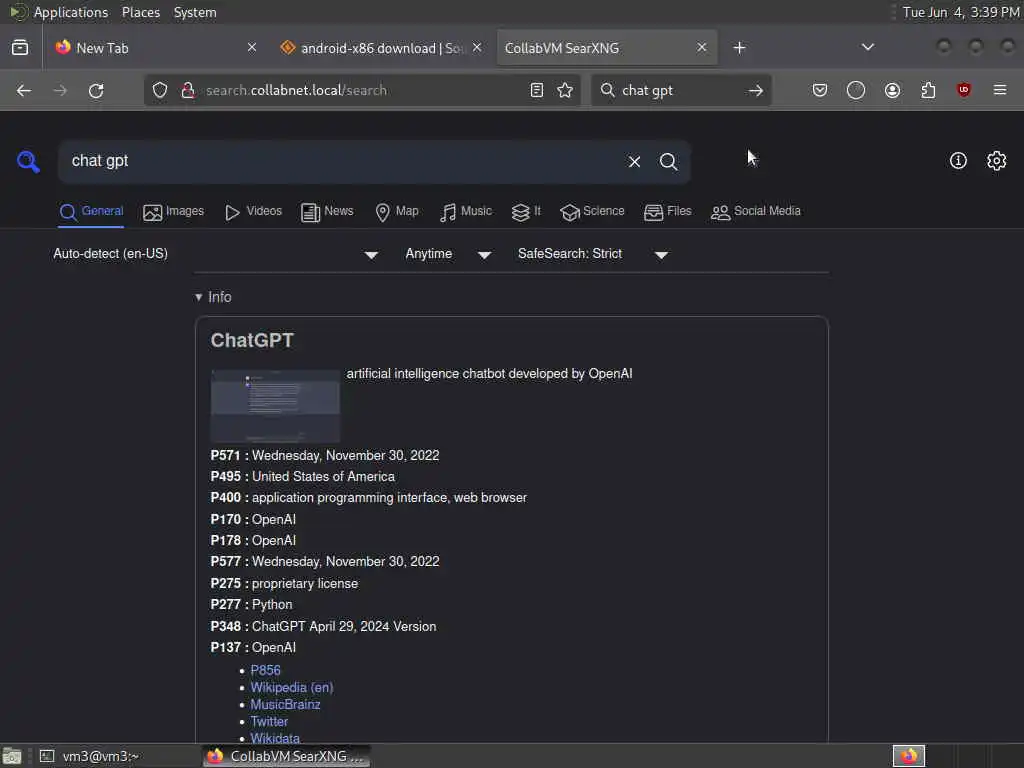
Task: Select the Music search category
Action: click(x=466, y=212)
